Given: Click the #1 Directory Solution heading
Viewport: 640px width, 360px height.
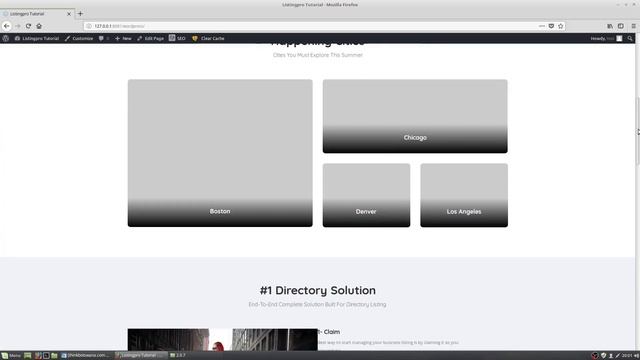Looking at the screenshot, I should (318, 290).
